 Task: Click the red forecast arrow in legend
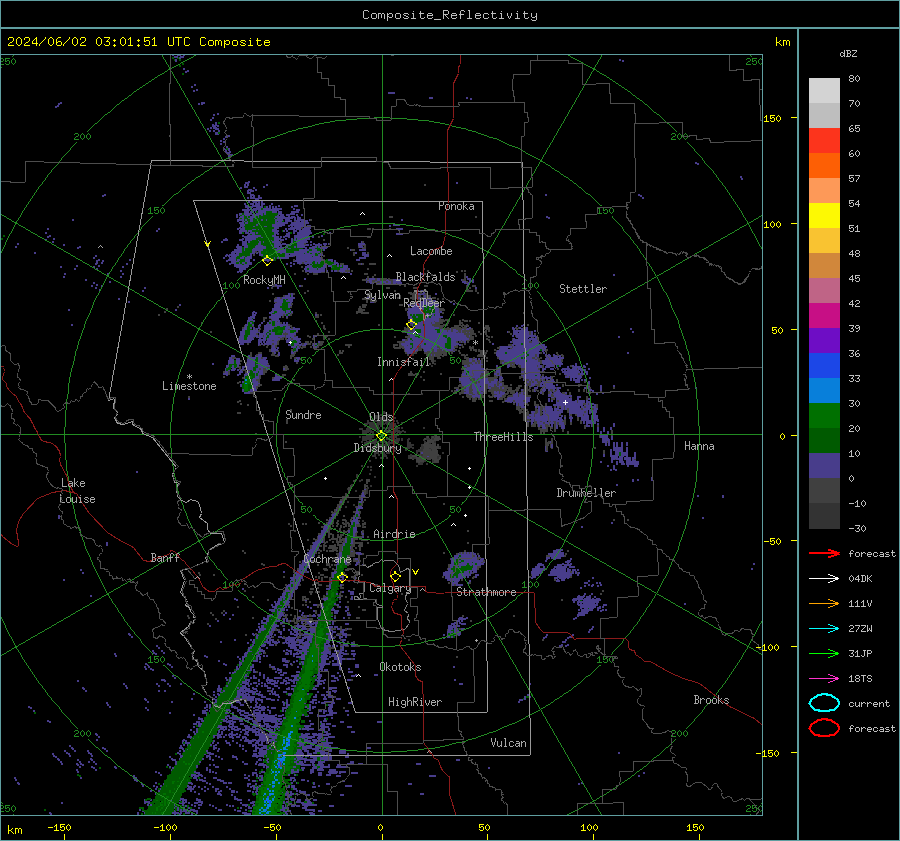coord(824,553)
